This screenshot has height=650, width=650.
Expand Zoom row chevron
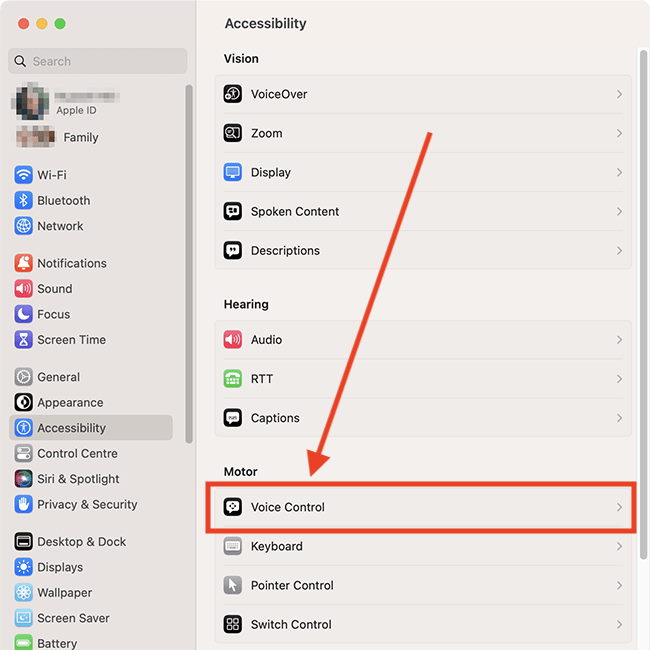619,133
